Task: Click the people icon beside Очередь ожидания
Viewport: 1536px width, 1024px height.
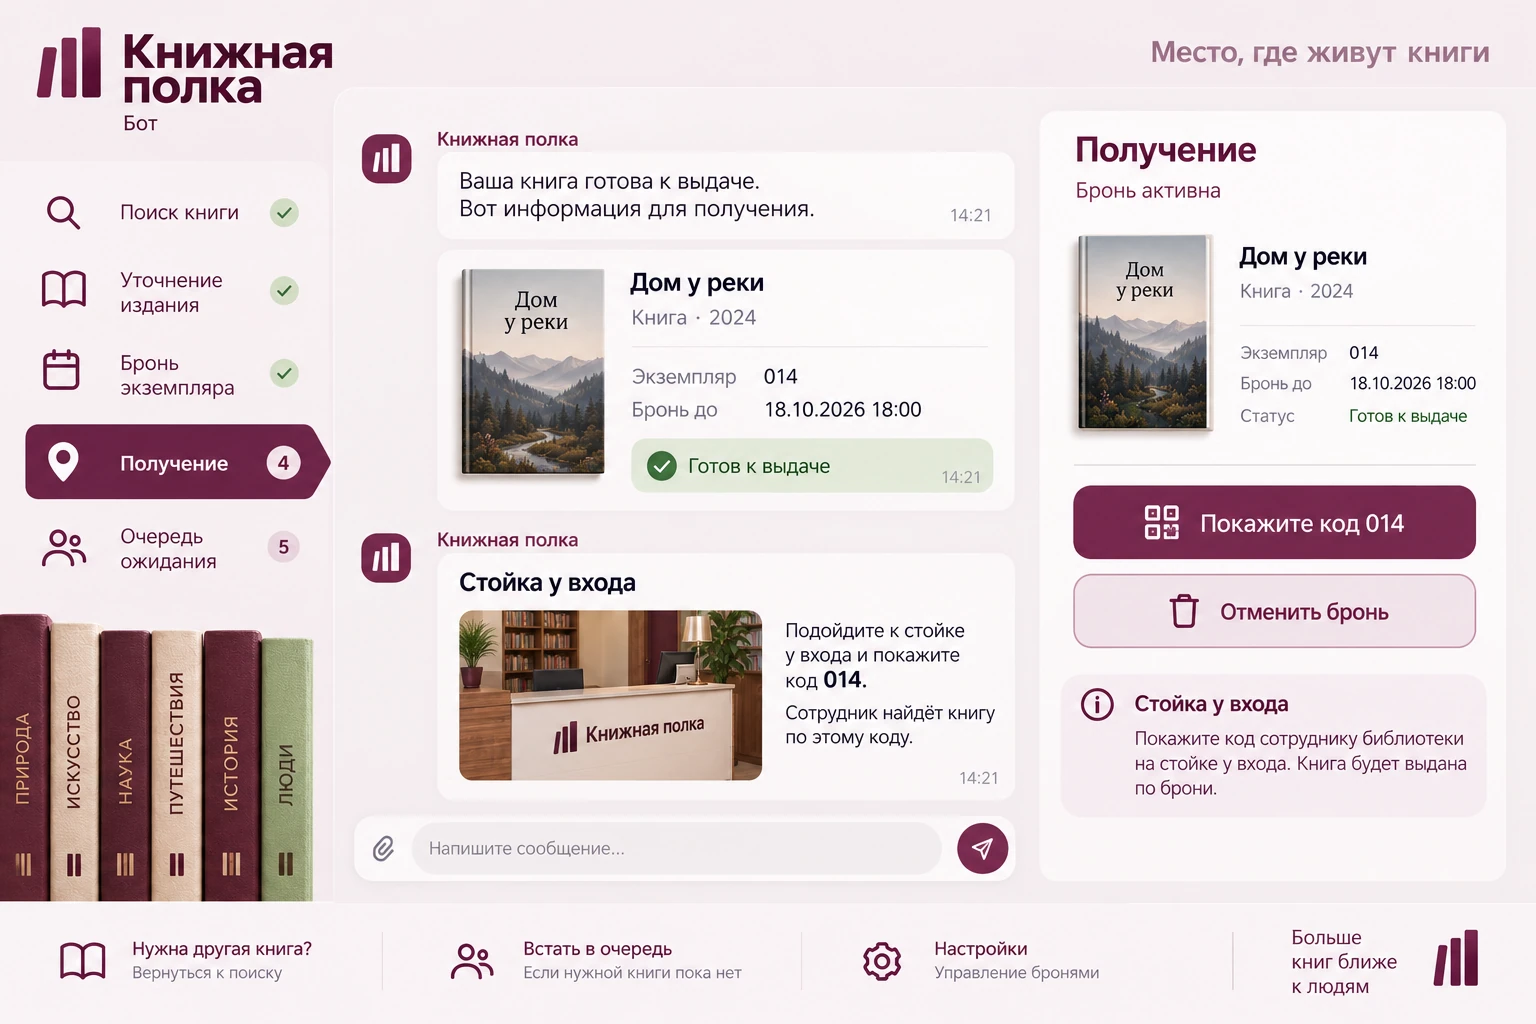Action: pyautogui.click(x=64, y=548)
